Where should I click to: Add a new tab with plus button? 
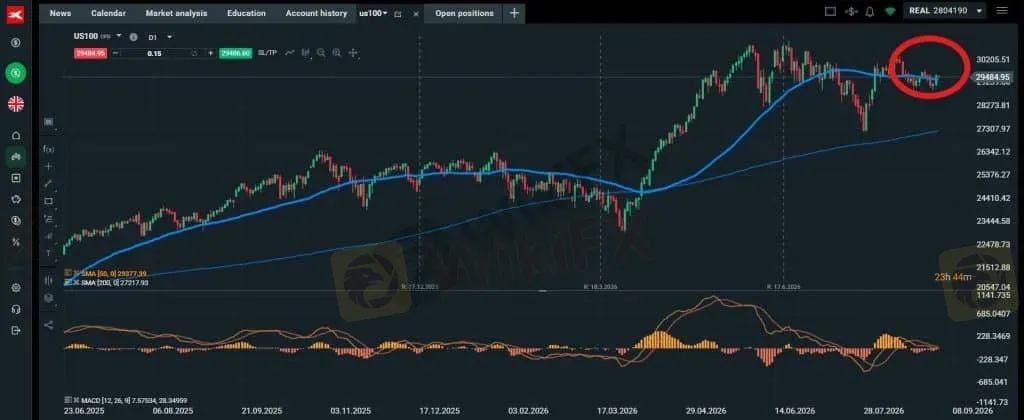tap(514, 13)
